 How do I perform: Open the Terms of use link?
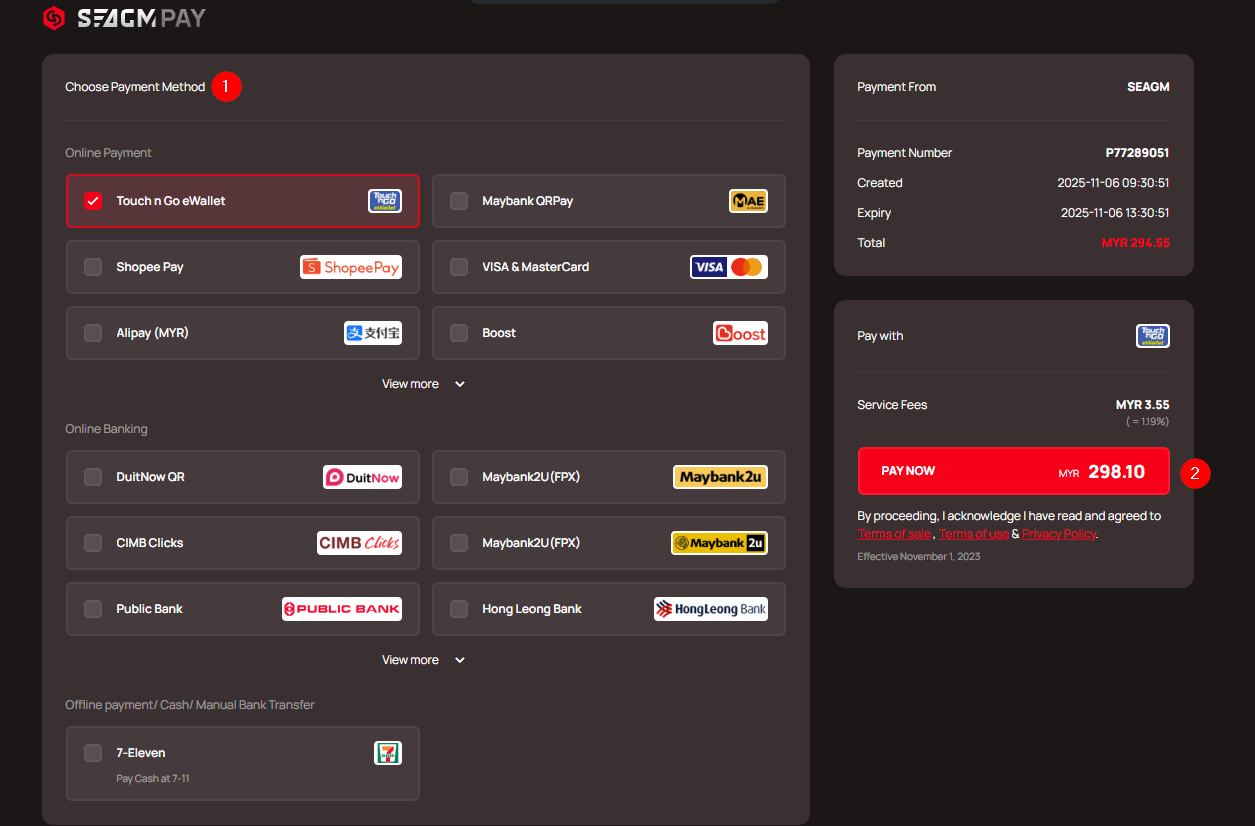click(x=974, y=534)
